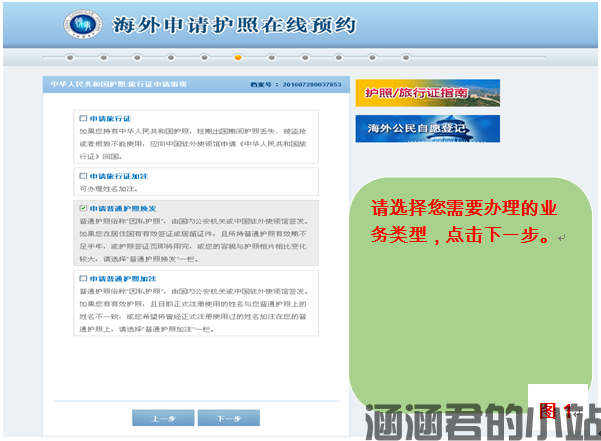This screenshot has height=441, width=601.
Task: Click the 海外申请护照在线预约 page title
Action: [234, 25]
